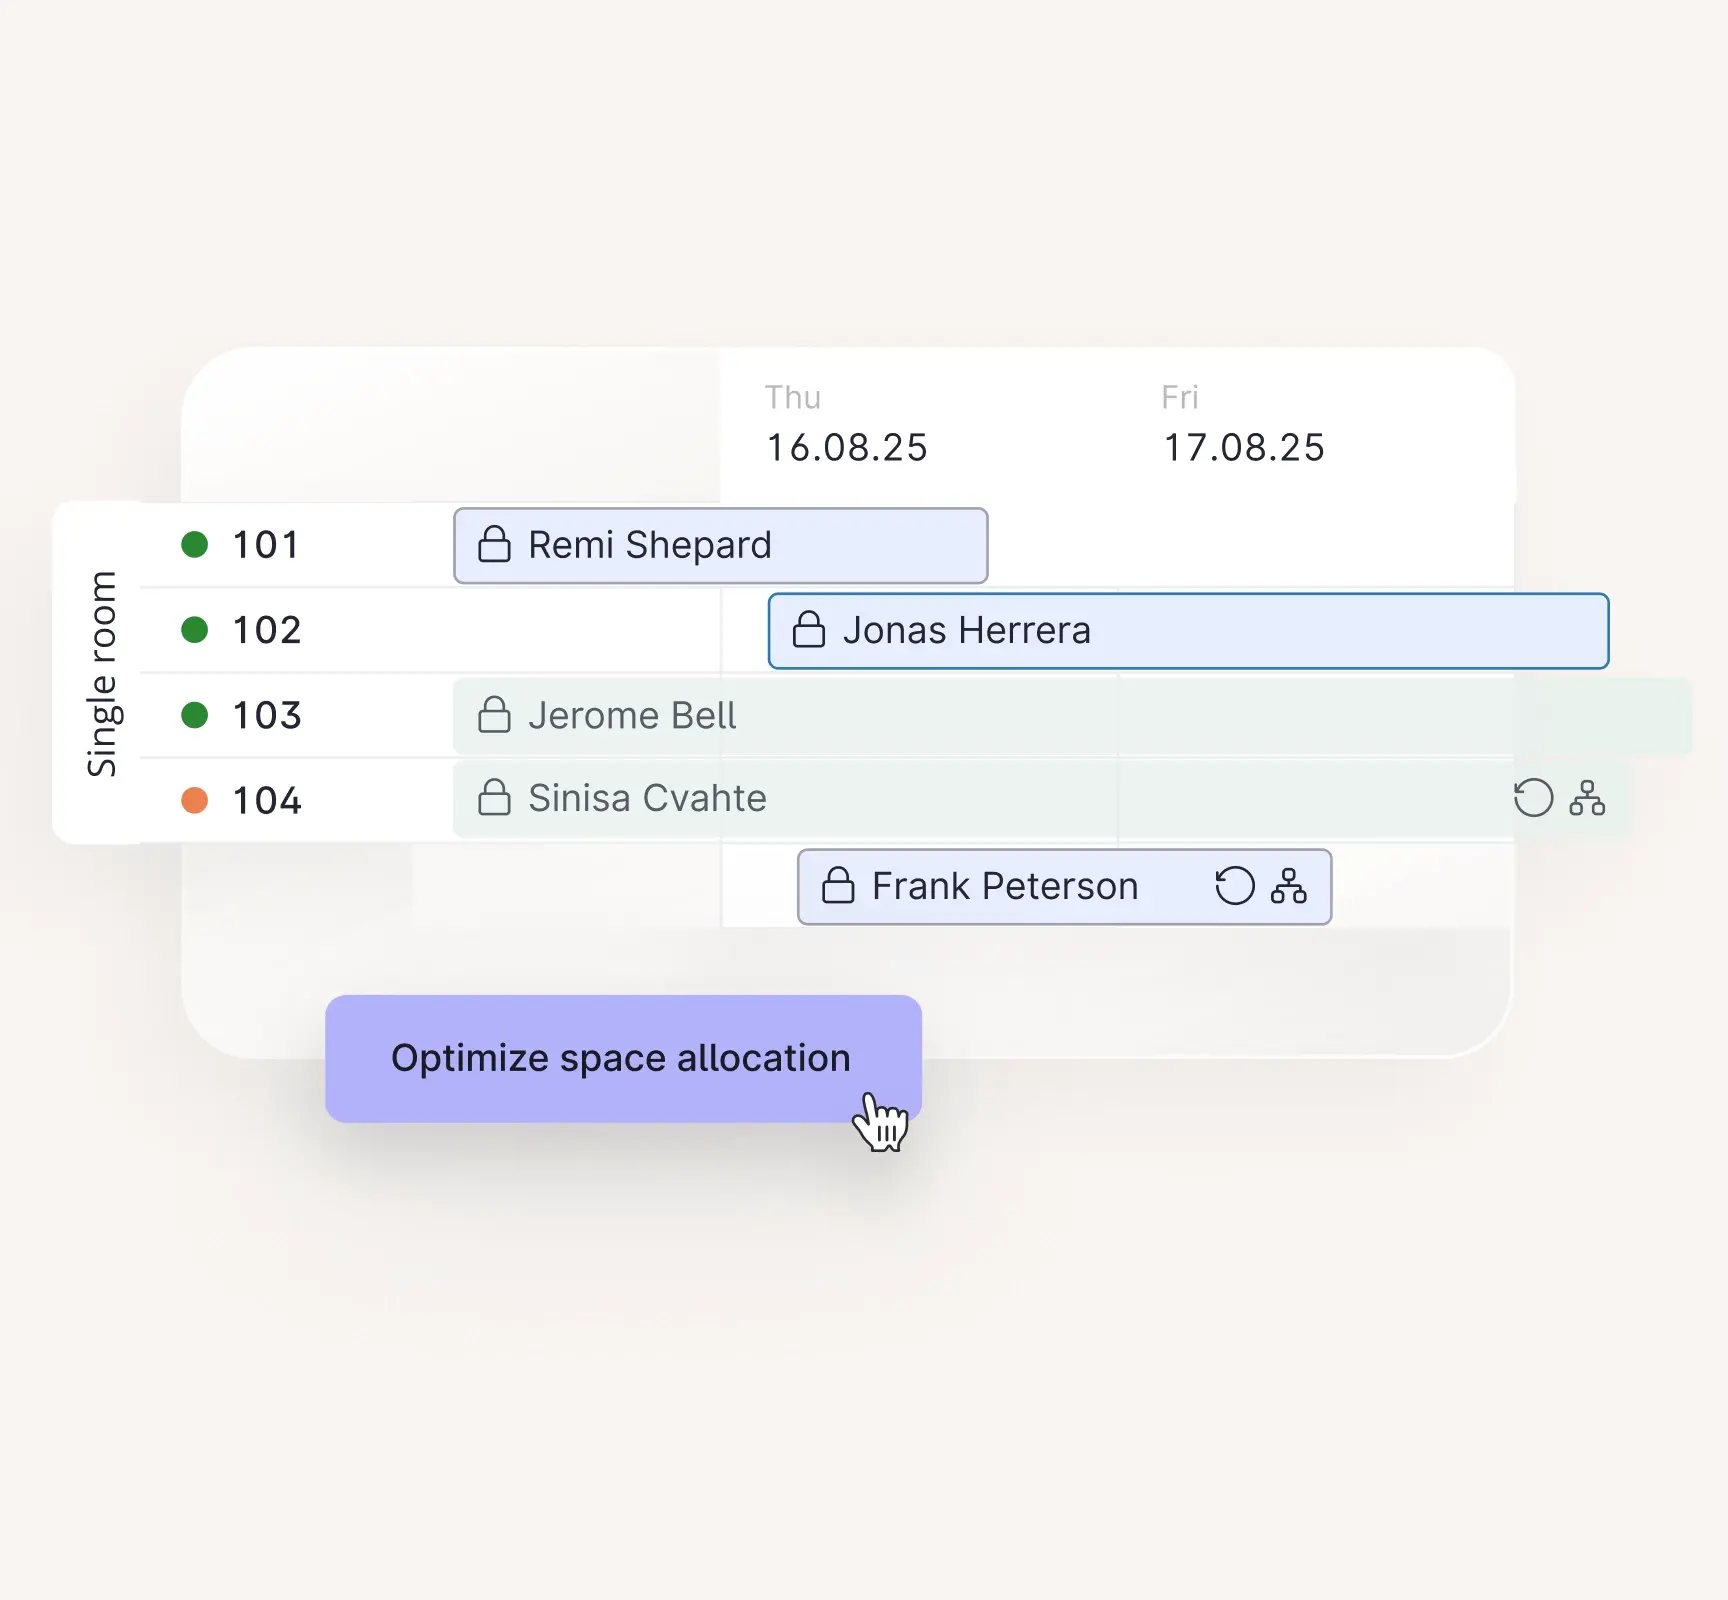The width and height of the screenshot is (1728, 1600).
Task: Select room number 103
Action: 266,716
